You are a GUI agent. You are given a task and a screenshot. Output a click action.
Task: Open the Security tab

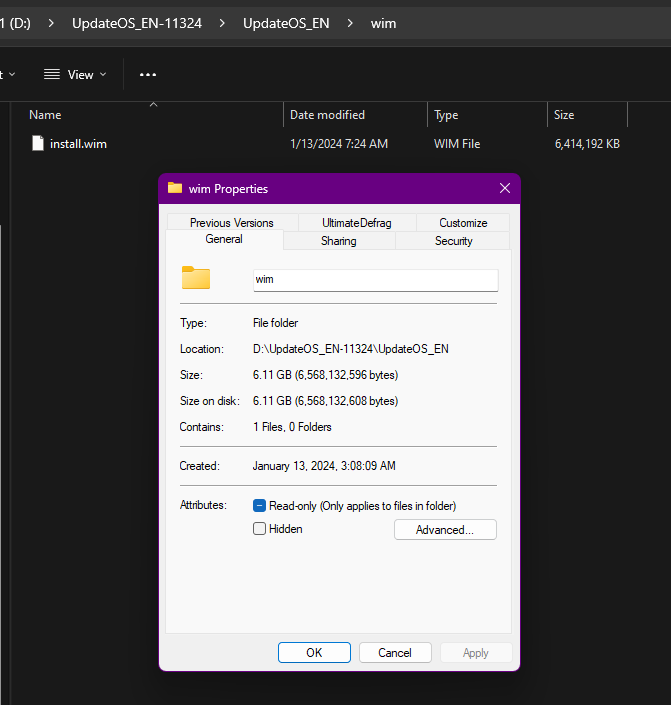[454, 241]
